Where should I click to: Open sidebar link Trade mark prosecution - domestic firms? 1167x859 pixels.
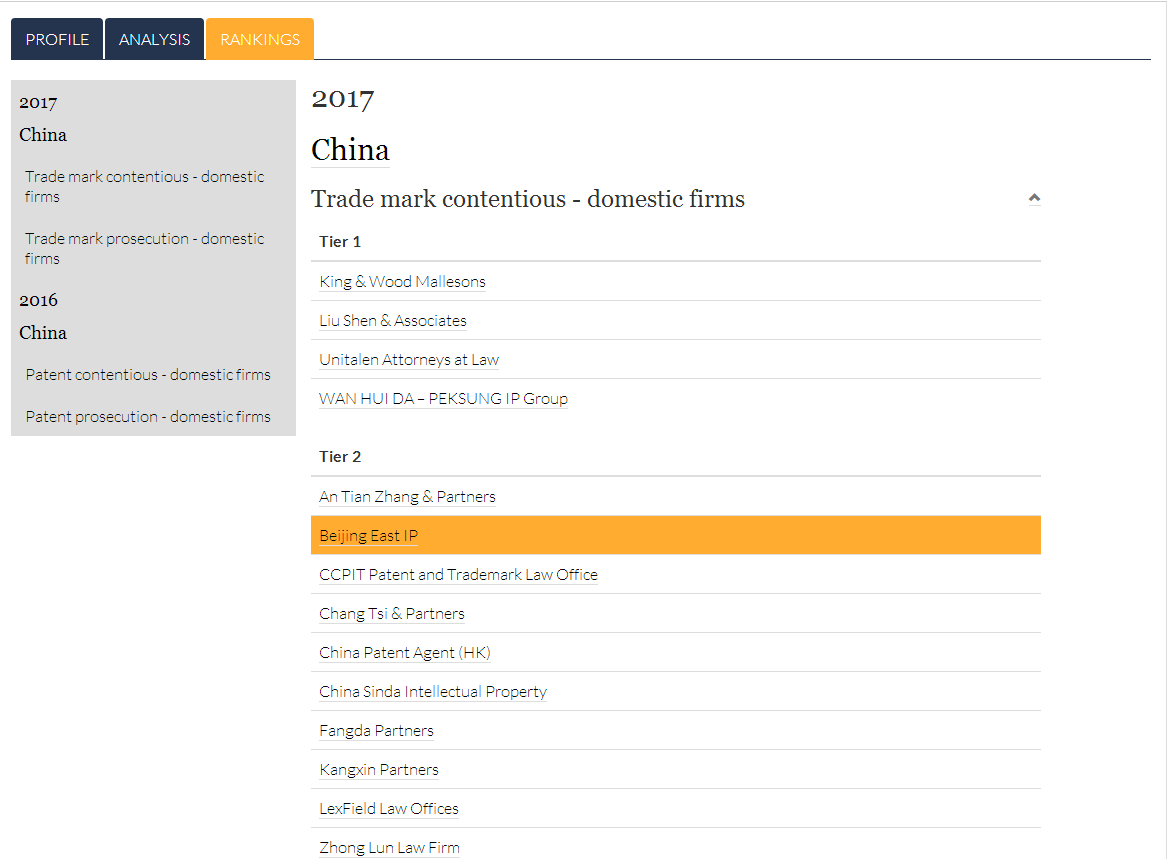pyautogui.click(x=144, y=249)
